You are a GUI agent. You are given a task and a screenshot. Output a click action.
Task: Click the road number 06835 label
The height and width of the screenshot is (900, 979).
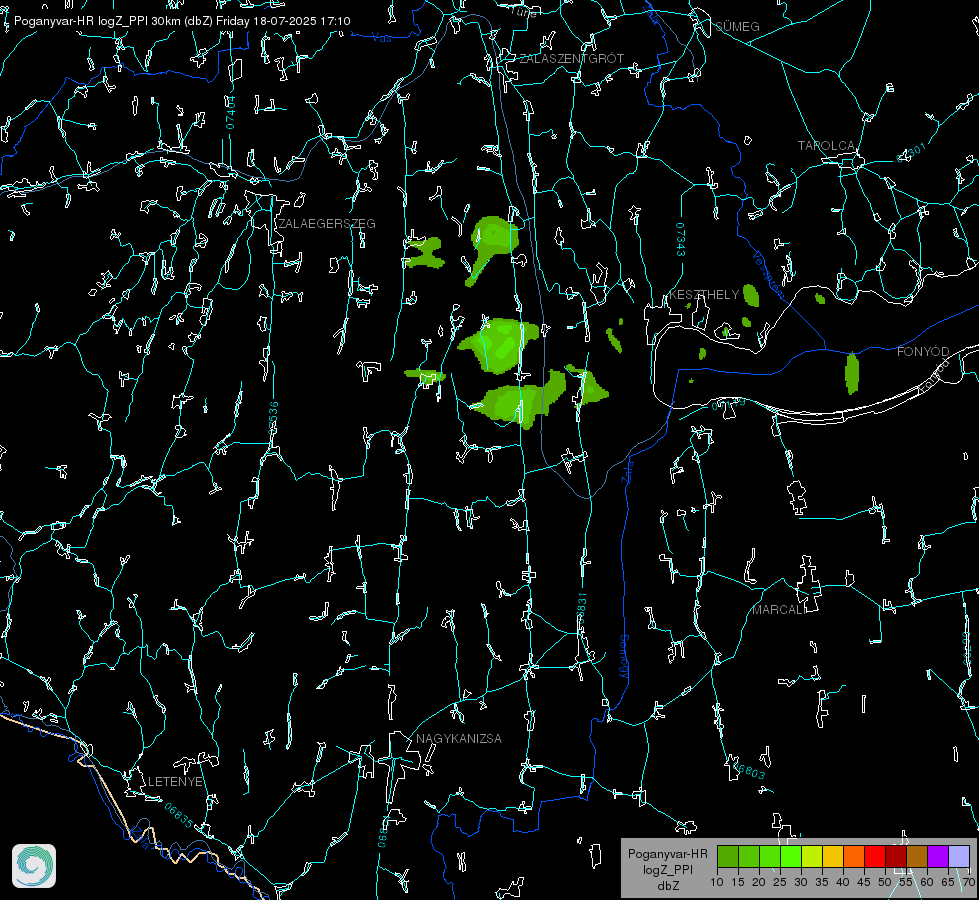click(x=179, y=815)
